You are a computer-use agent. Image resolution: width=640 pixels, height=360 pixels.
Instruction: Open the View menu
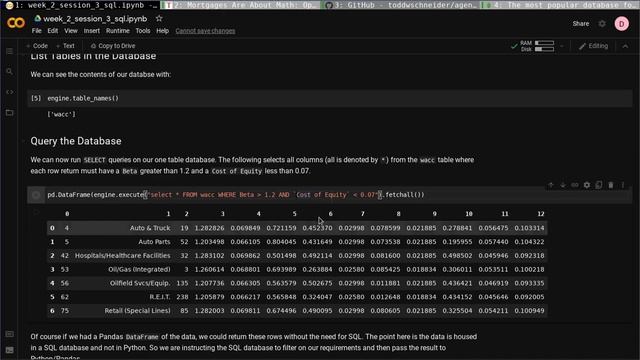tap(71, 31)
